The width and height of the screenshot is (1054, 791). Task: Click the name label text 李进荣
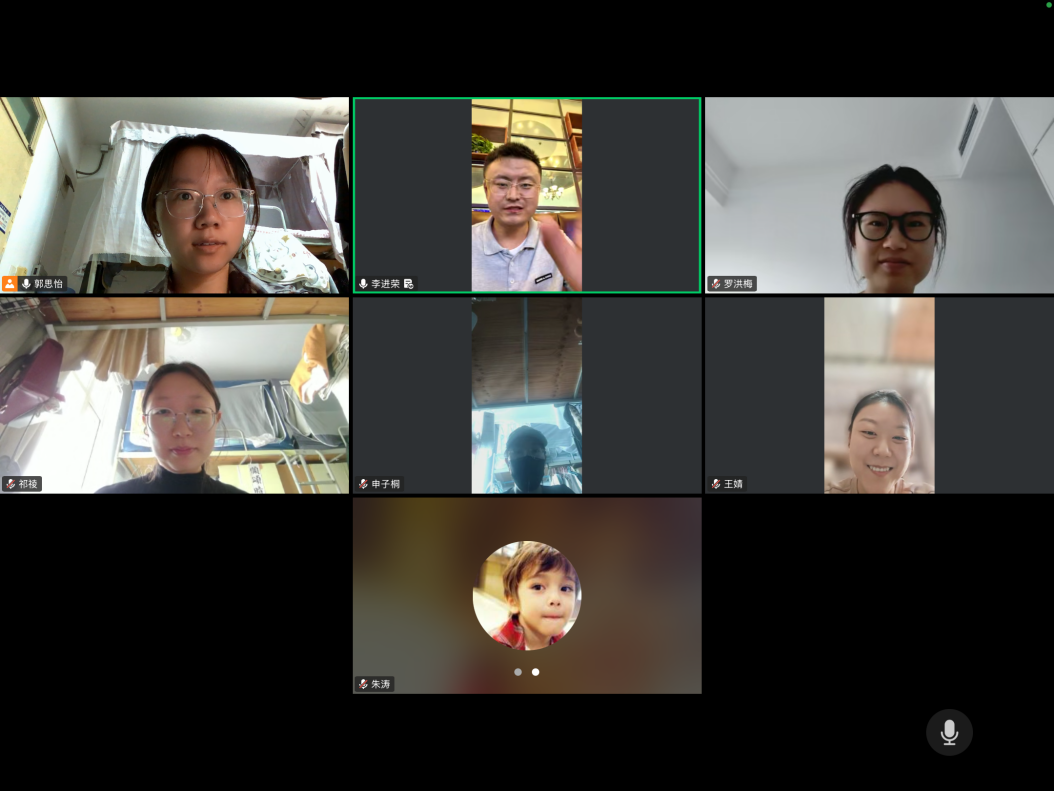coord(385,284)
